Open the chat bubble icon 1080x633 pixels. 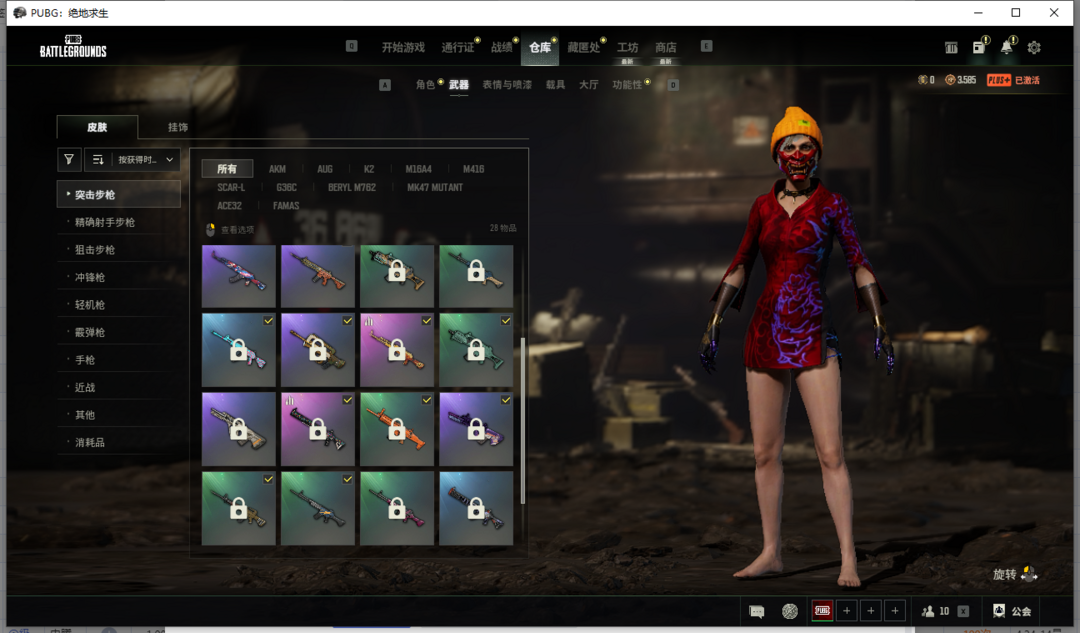coord(756,611)
